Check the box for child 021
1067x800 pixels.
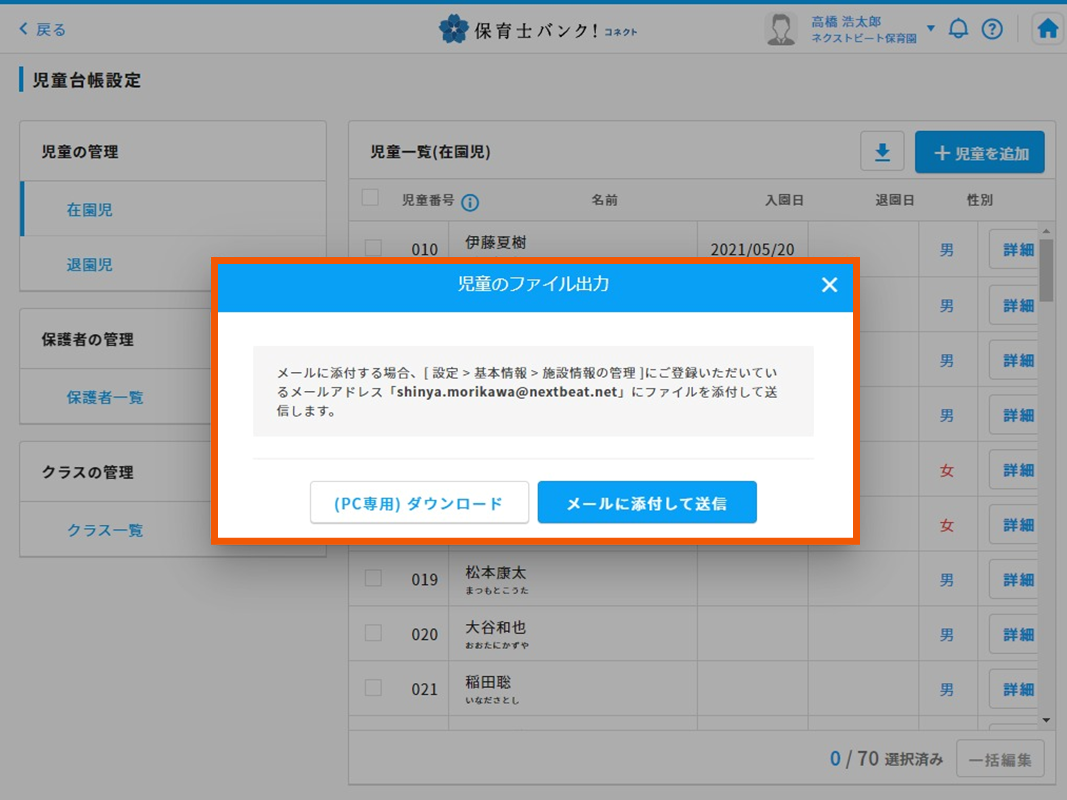[373, 688]
